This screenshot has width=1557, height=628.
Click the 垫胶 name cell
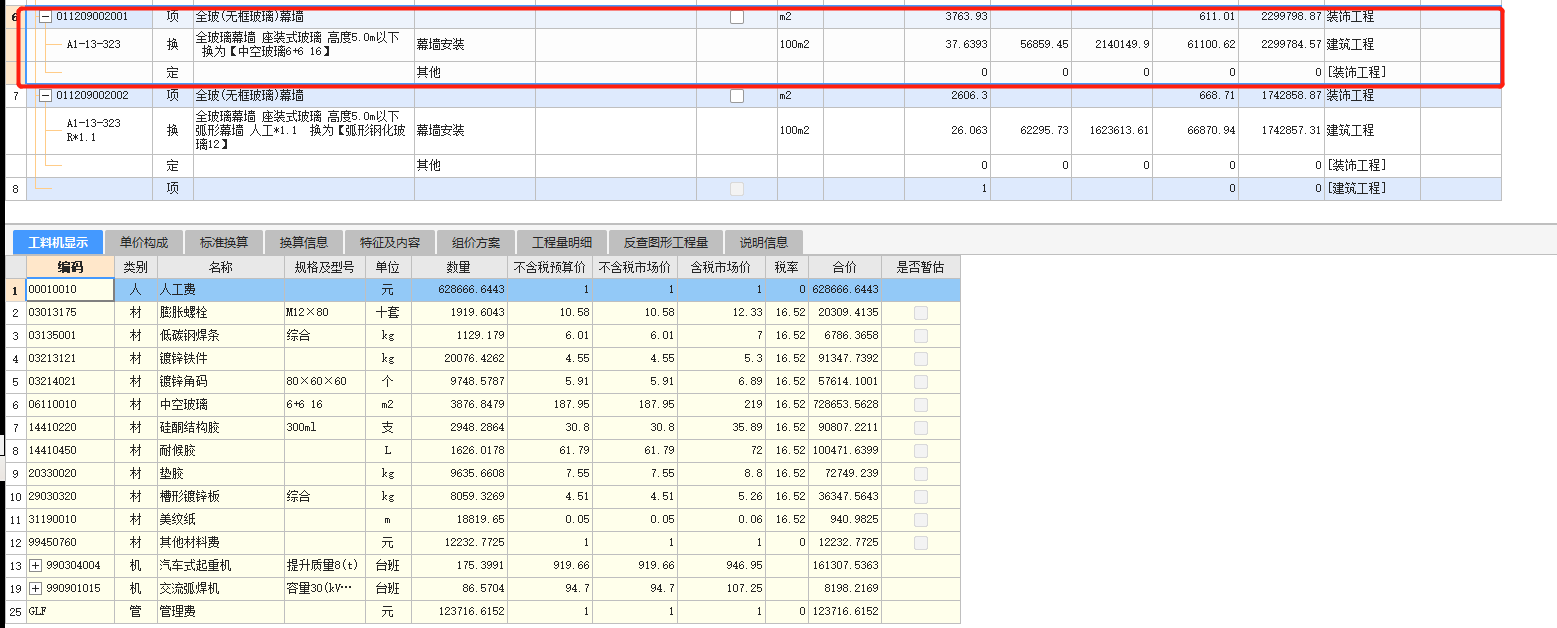tap(220, 474)
